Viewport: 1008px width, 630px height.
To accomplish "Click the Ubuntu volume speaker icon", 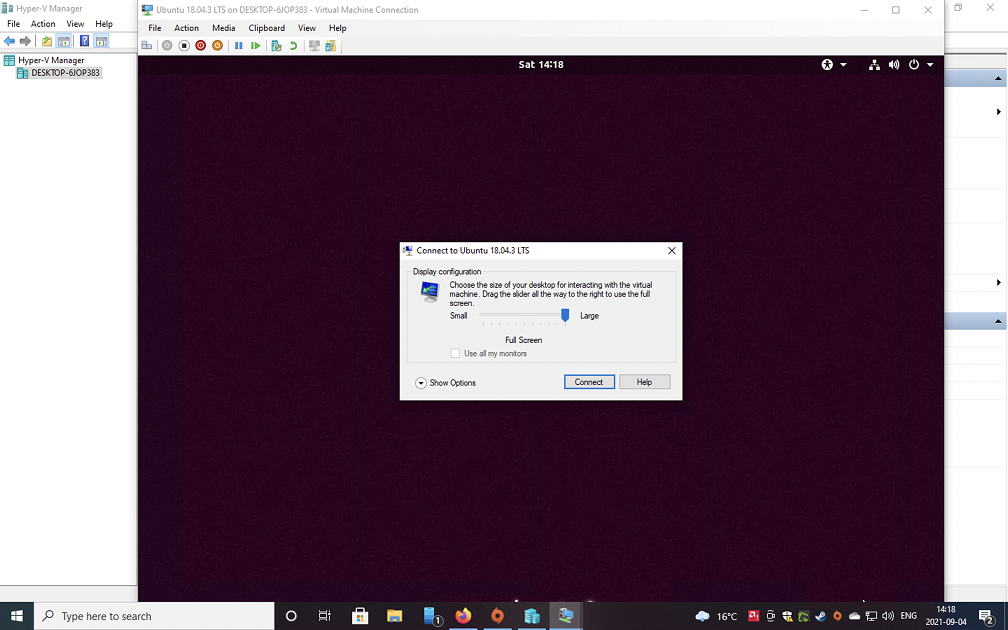I will (x=894, y=64).
